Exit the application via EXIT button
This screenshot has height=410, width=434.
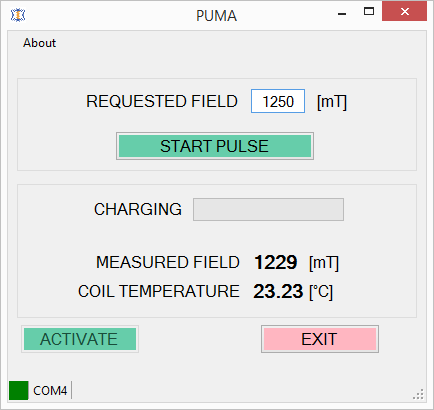(320, 339)
